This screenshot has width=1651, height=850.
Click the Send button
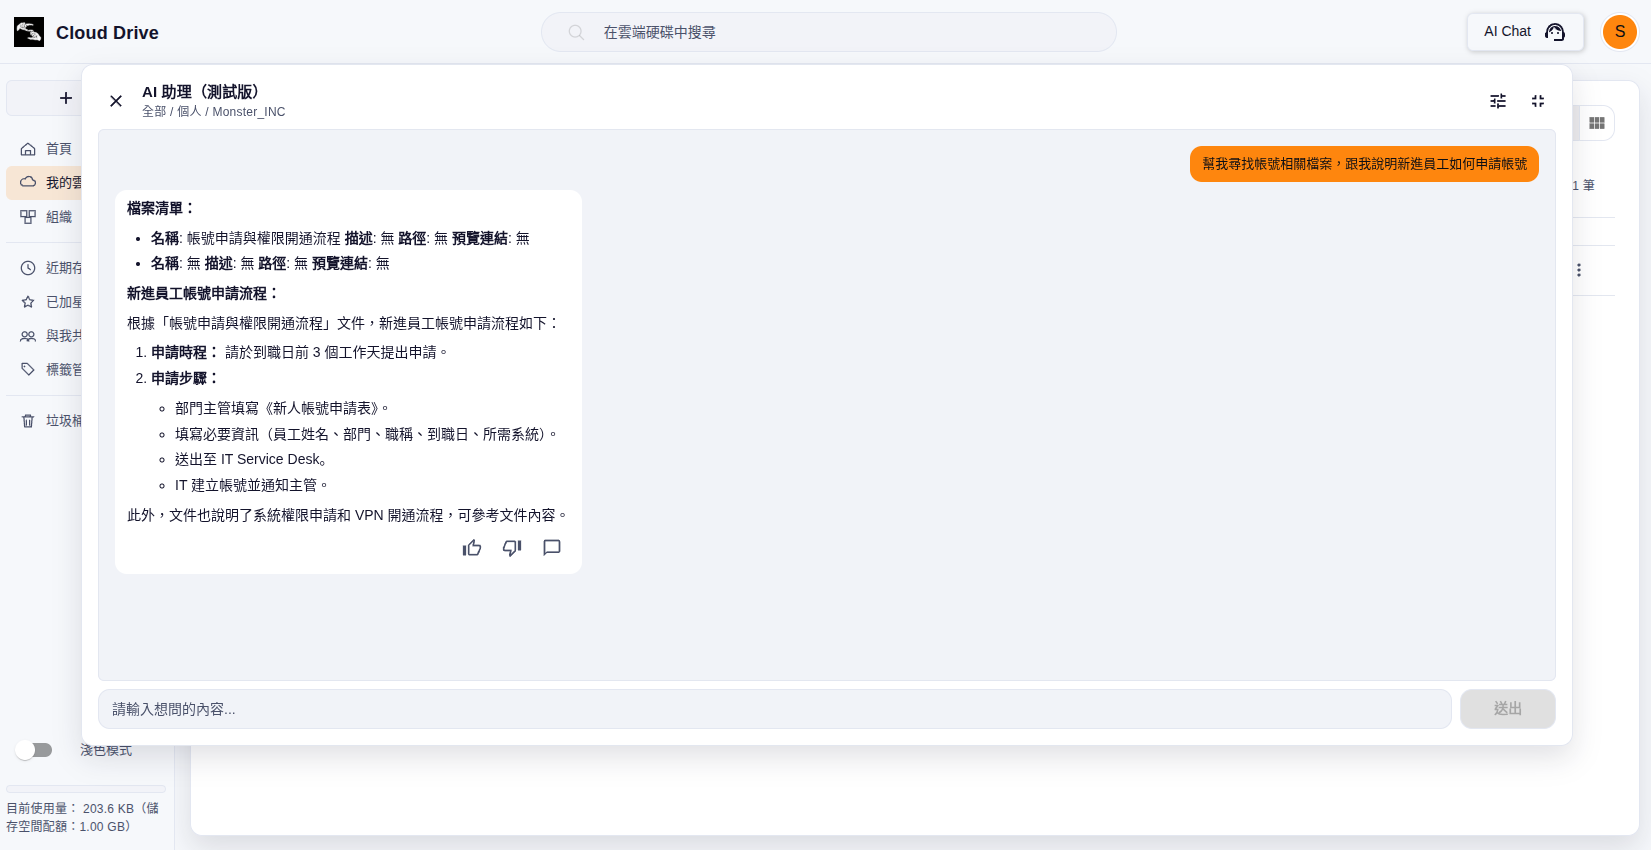click(x=1508, y=709)
